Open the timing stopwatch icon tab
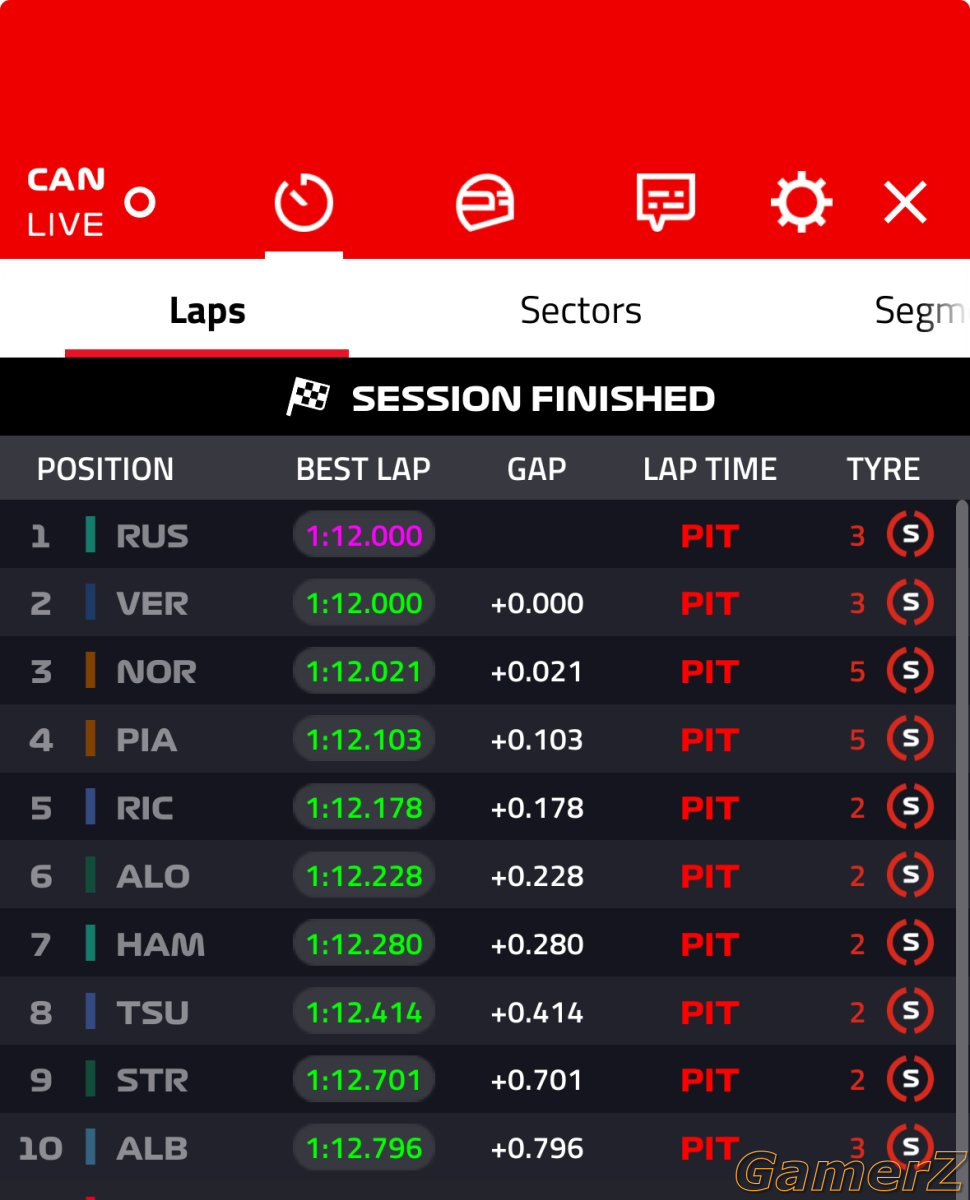The image size is (970, 1200). coord(303,203)
